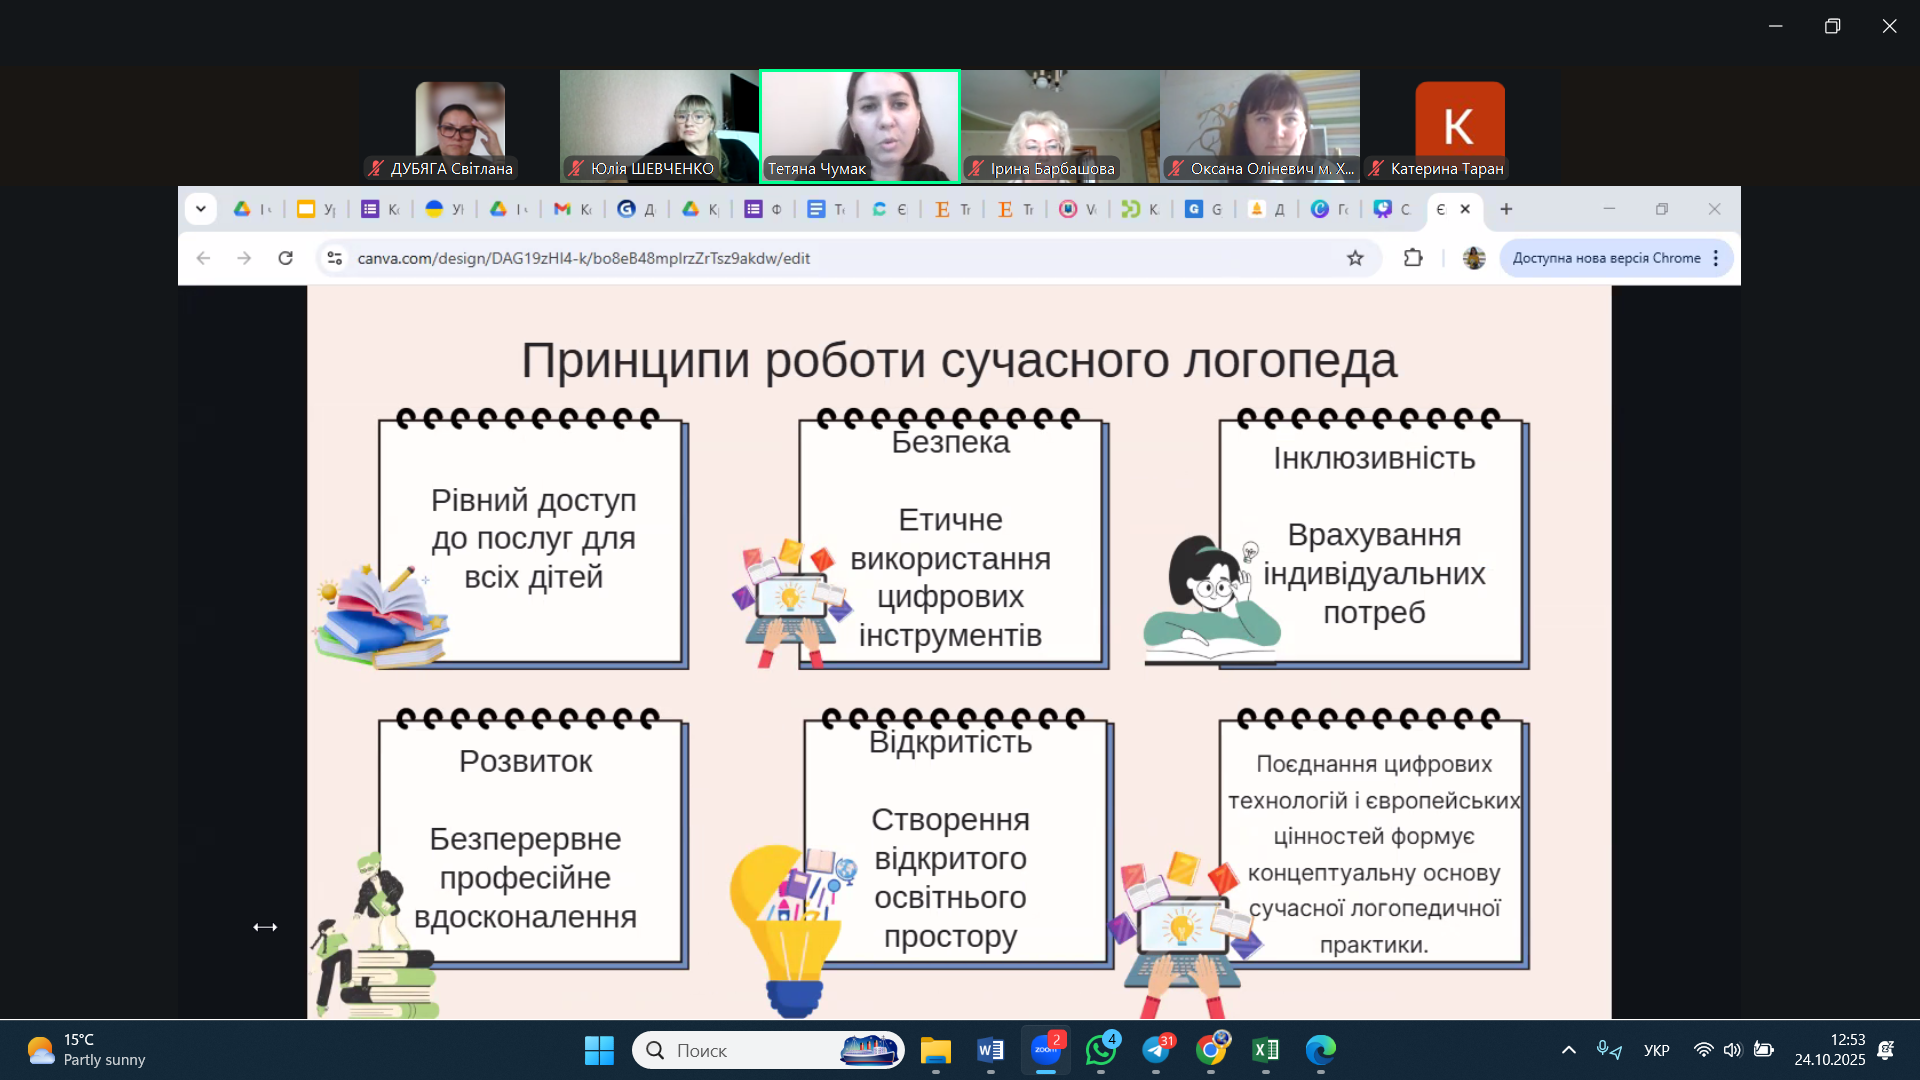Go back with the browser back arrow
1920x1080 pixels.
coord(204,258)
